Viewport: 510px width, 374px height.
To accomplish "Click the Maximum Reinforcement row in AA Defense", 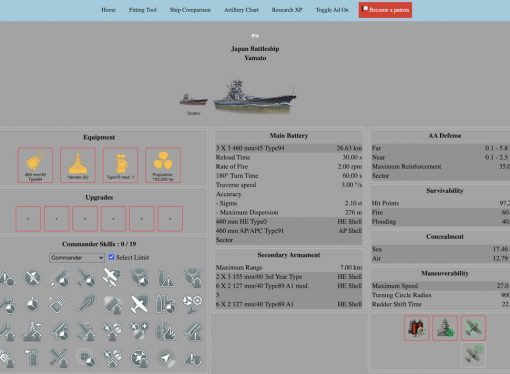I will point(441,166).
